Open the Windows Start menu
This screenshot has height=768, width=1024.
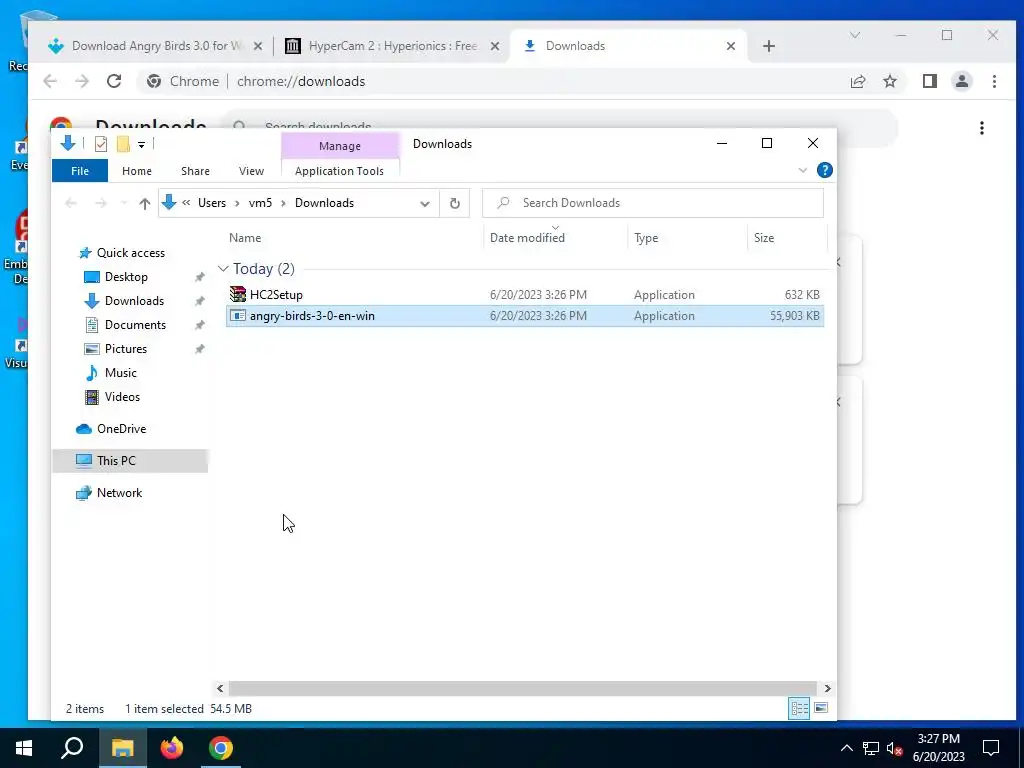(x=24, y=748)
